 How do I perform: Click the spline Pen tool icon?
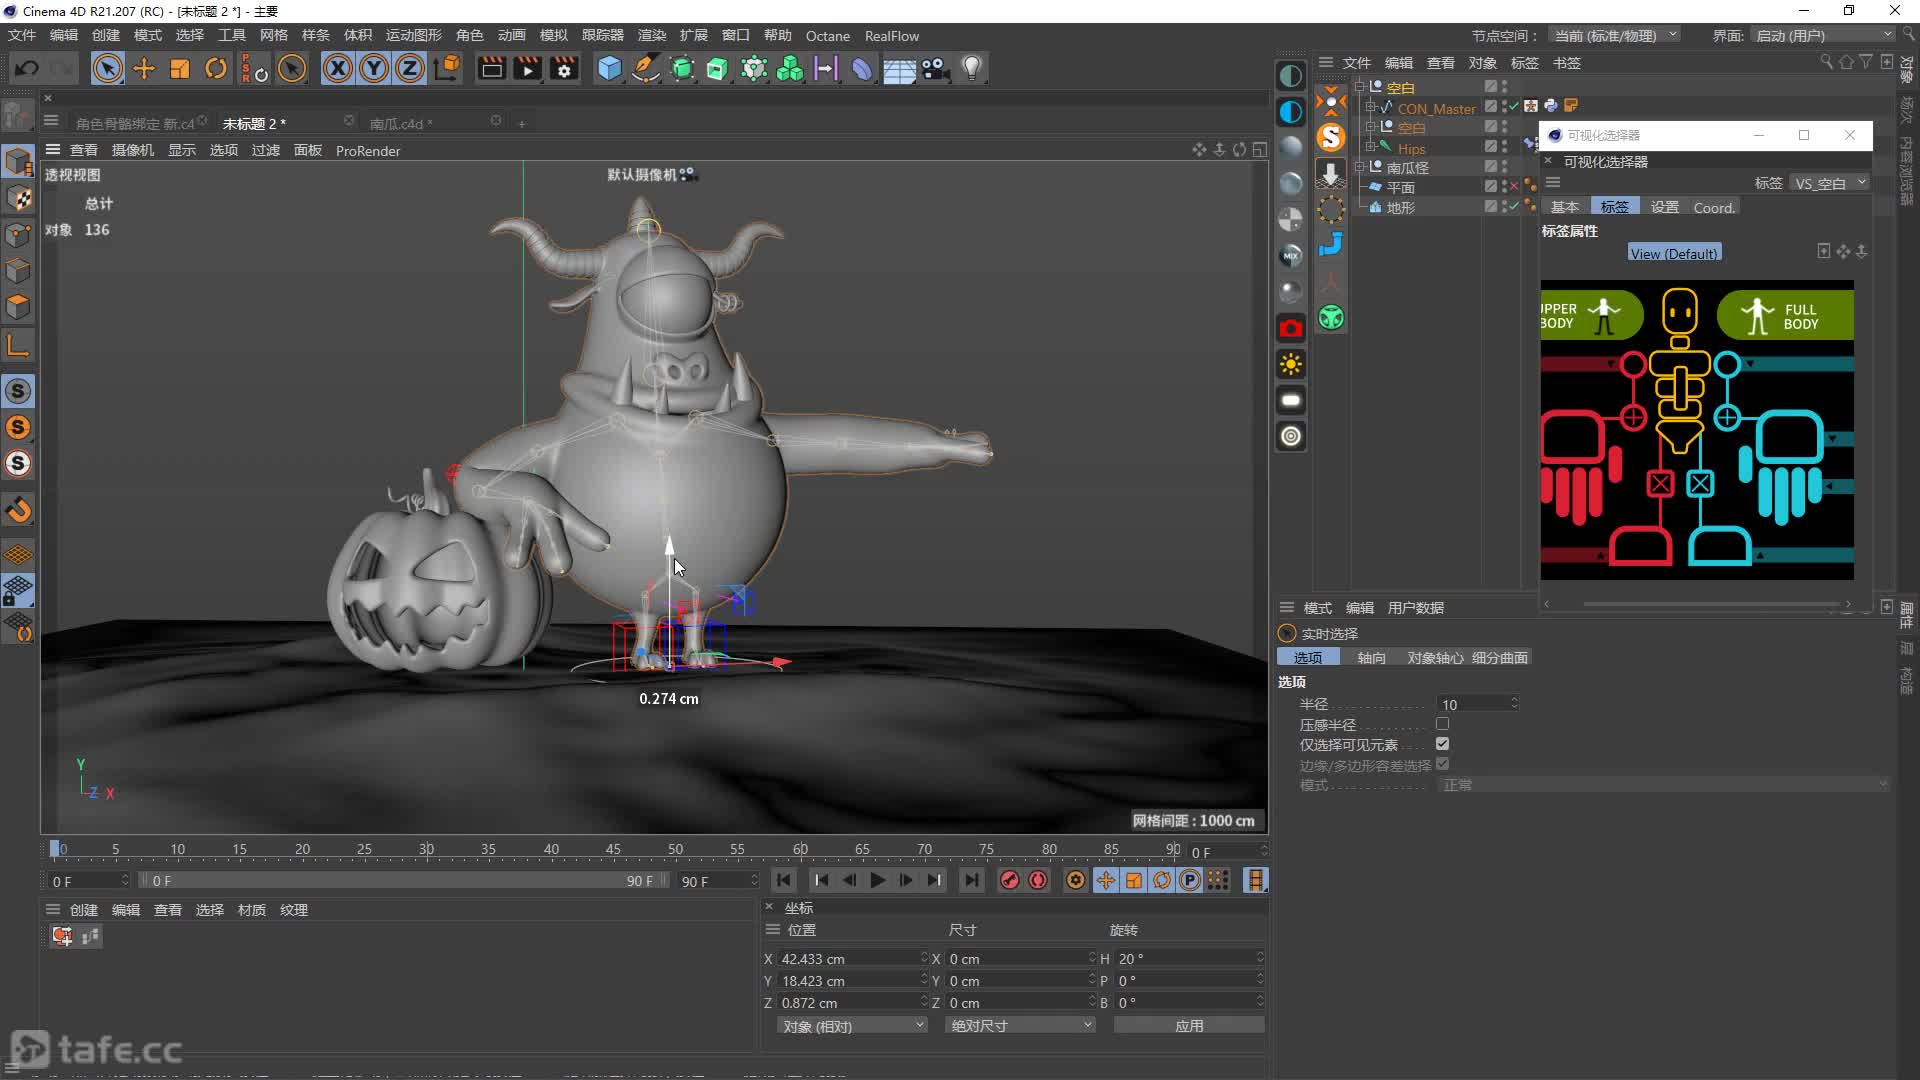click(646, 68)
